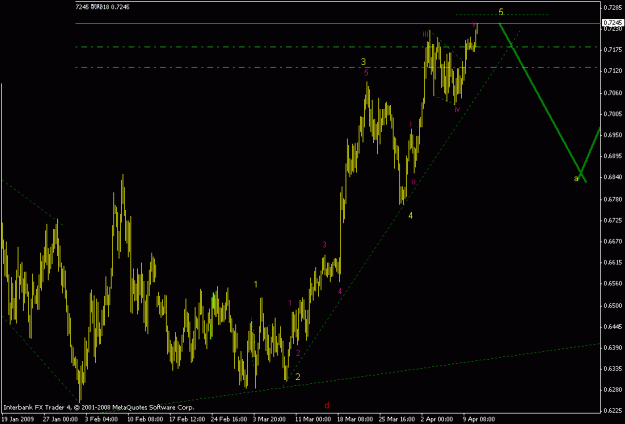Select the yellow wave 2 label
The width and height of the screenshot is (625, 424).
(x=298, y=377)
